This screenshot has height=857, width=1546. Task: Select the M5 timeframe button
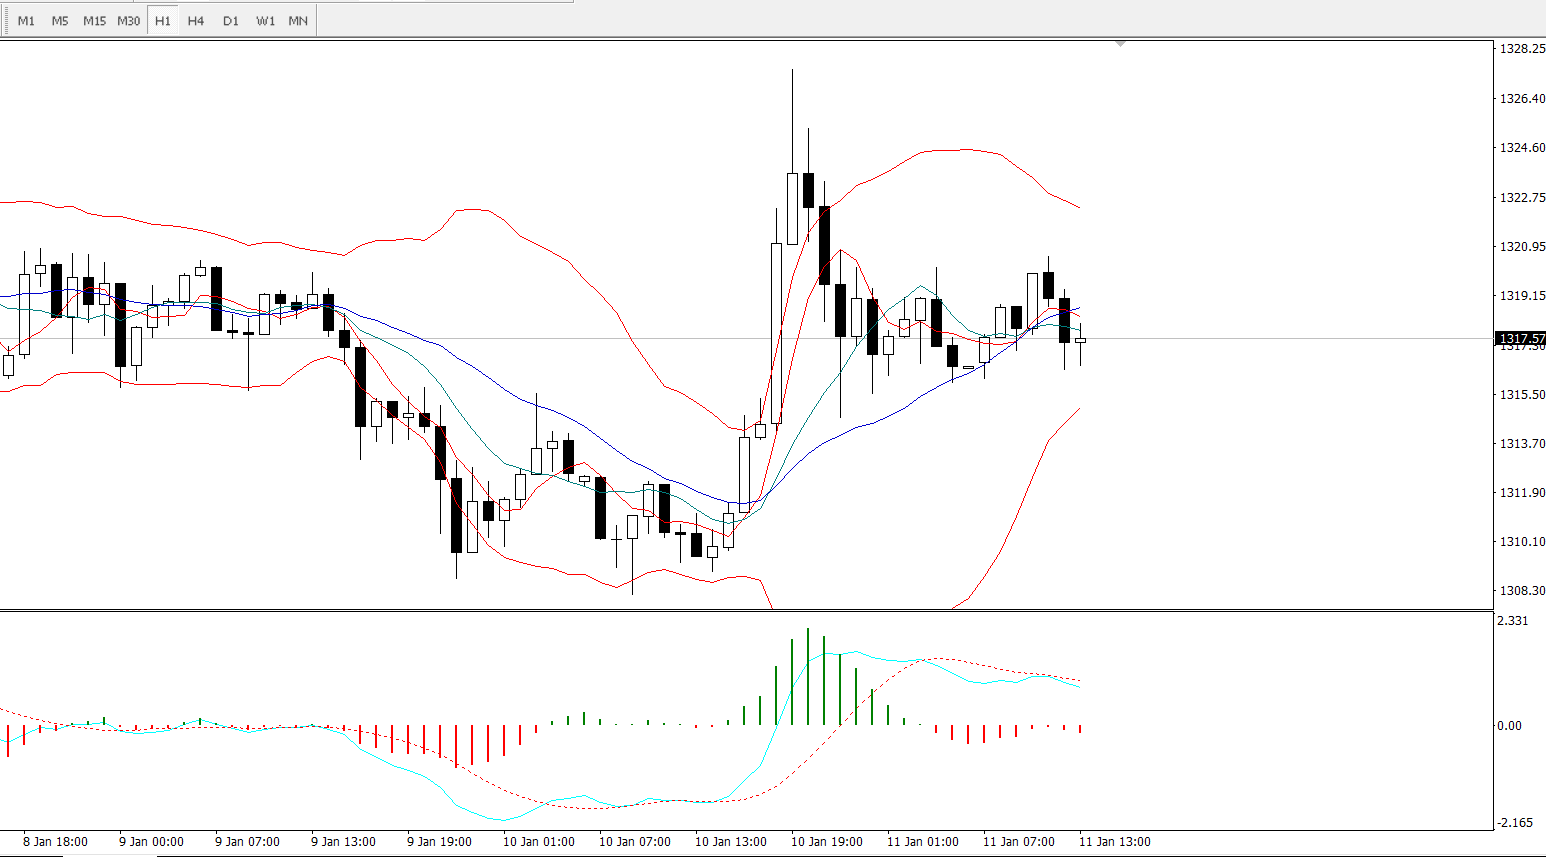click(60, 21)
